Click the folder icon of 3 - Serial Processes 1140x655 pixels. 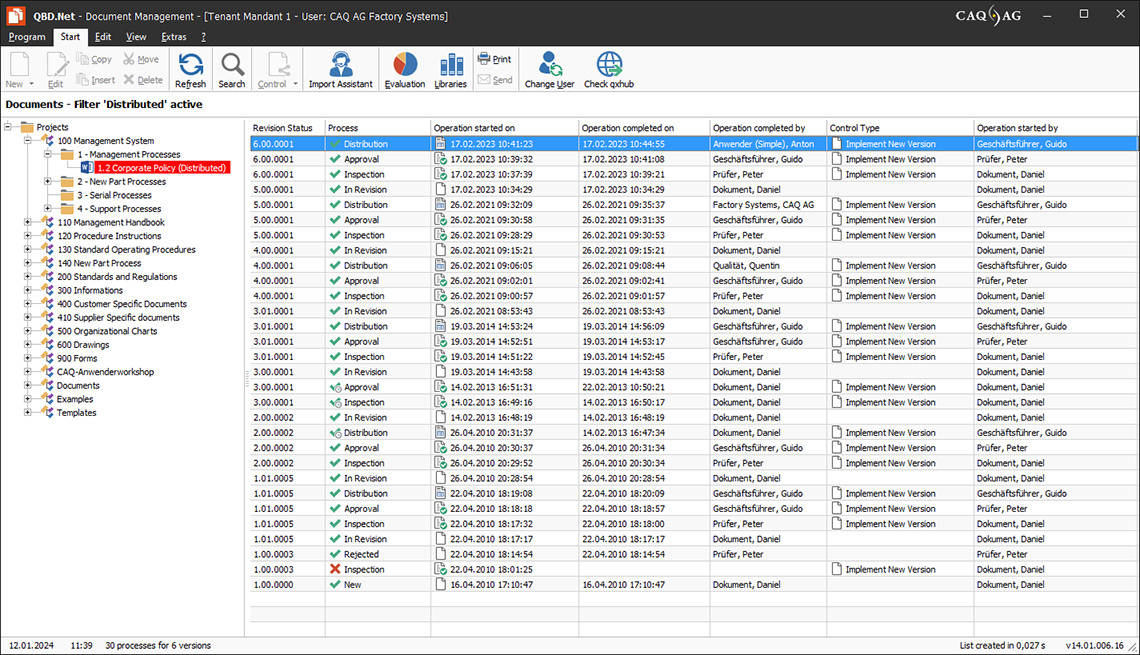[67, 196]
